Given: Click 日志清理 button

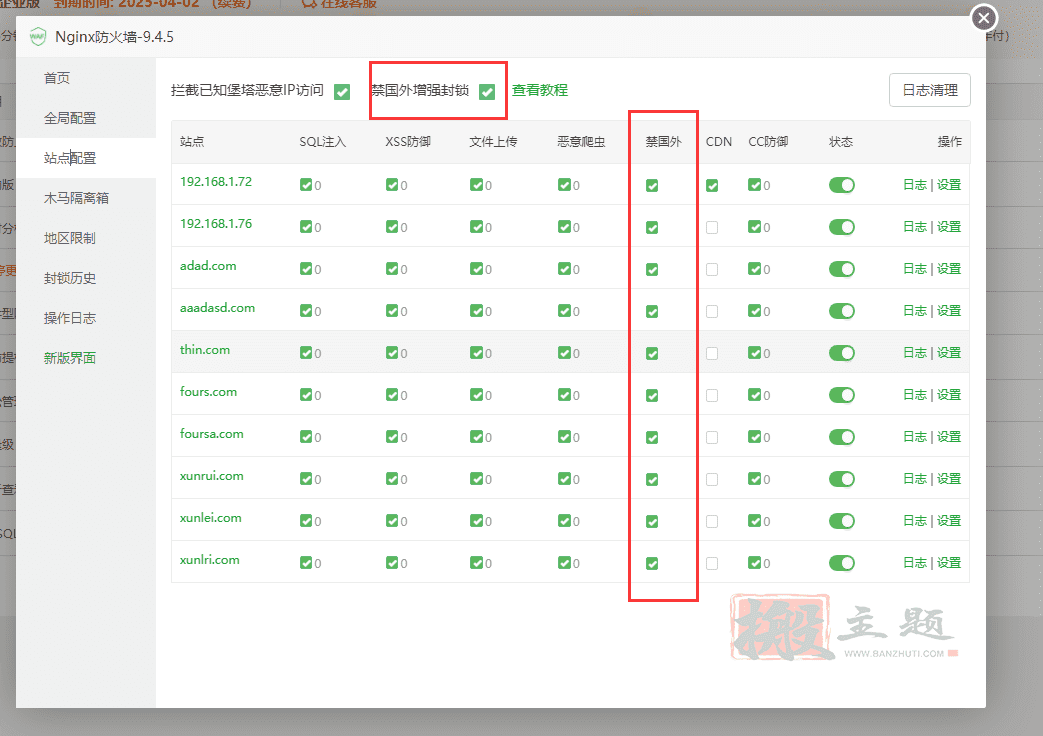Looking at the screenshot, I should [x=929, y=90].
